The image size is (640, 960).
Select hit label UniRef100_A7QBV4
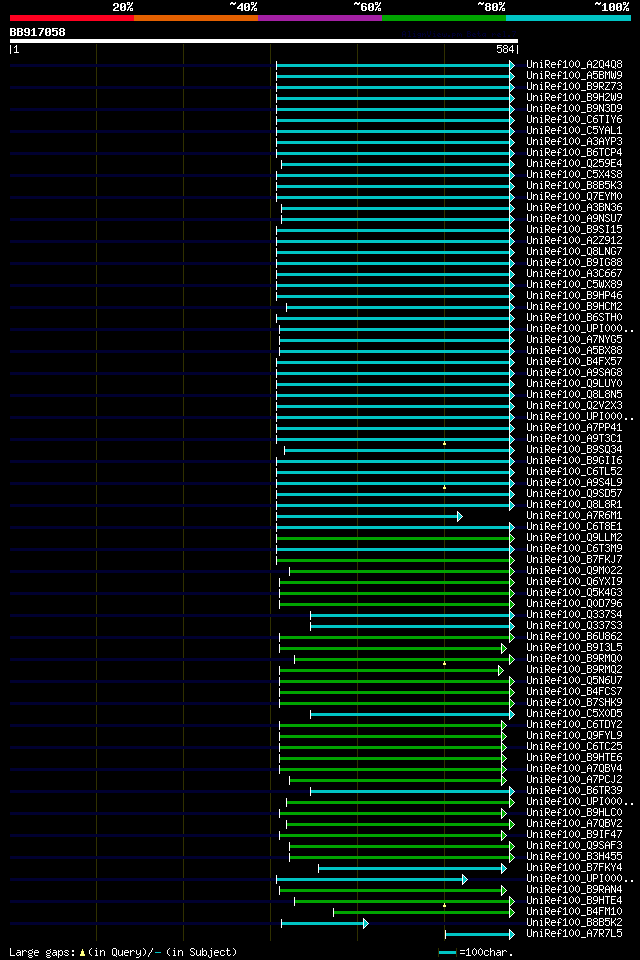point(574,770)
